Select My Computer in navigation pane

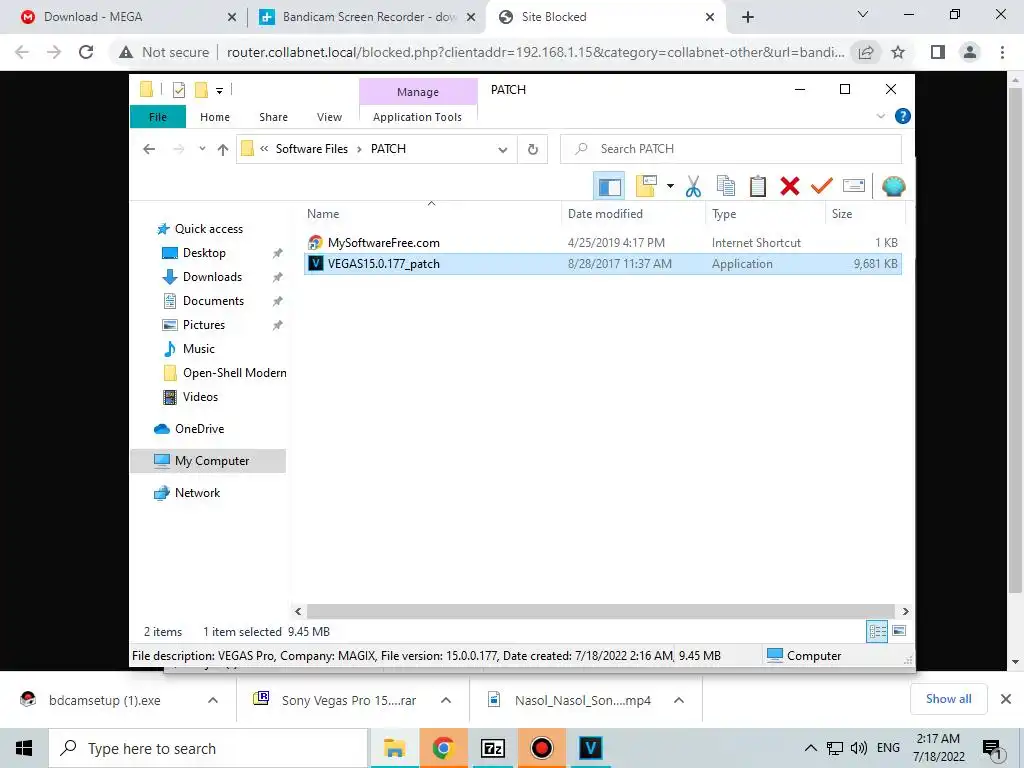[208, 461]
